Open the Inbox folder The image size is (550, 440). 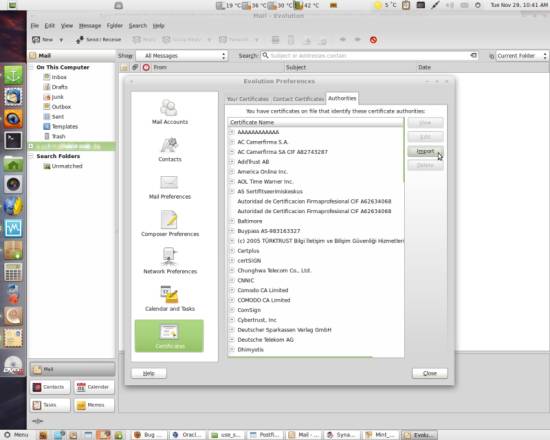[x=59, y=77]
